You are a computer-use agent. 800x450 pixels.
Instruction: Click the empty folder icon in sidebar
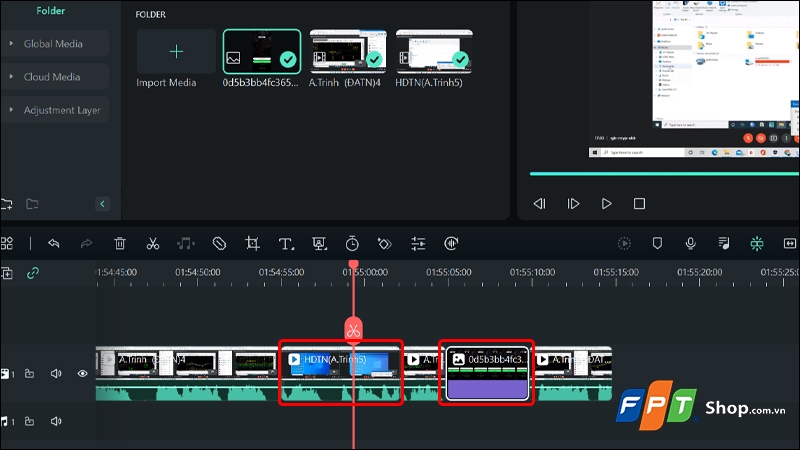click(x=32, y=205)
